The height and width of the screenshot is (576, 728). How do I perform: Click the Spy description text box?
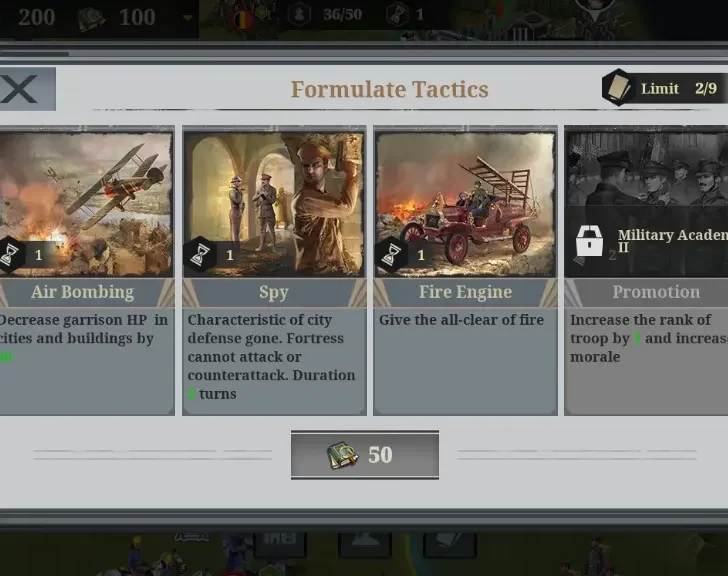tap(274, 361)
